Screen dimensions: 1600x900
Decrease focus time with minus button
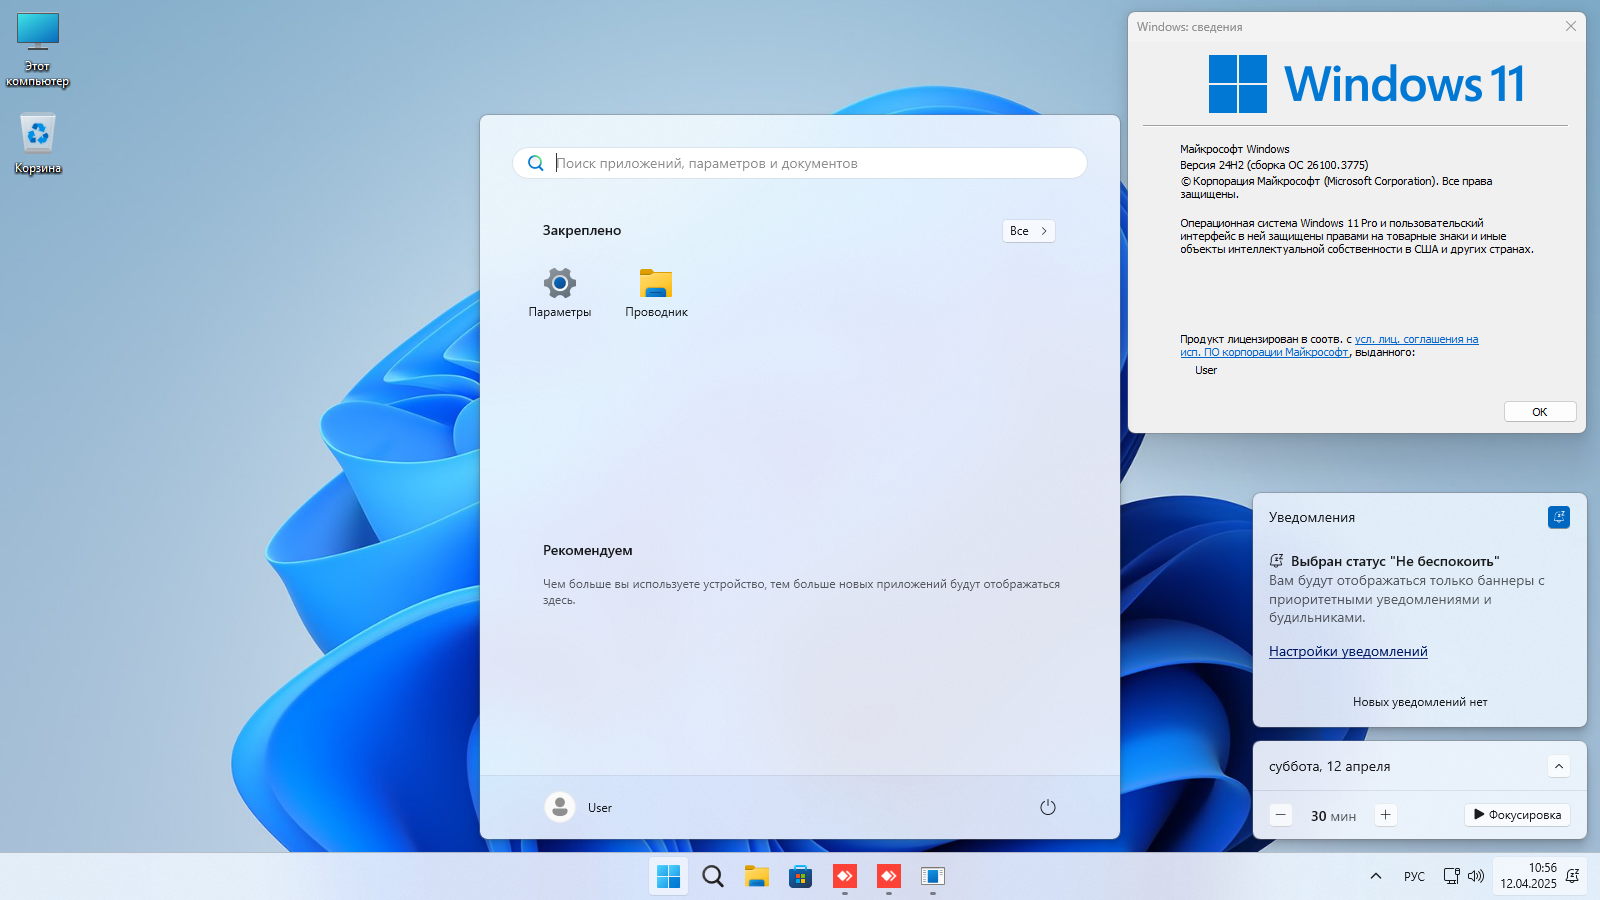point(1281,815)
